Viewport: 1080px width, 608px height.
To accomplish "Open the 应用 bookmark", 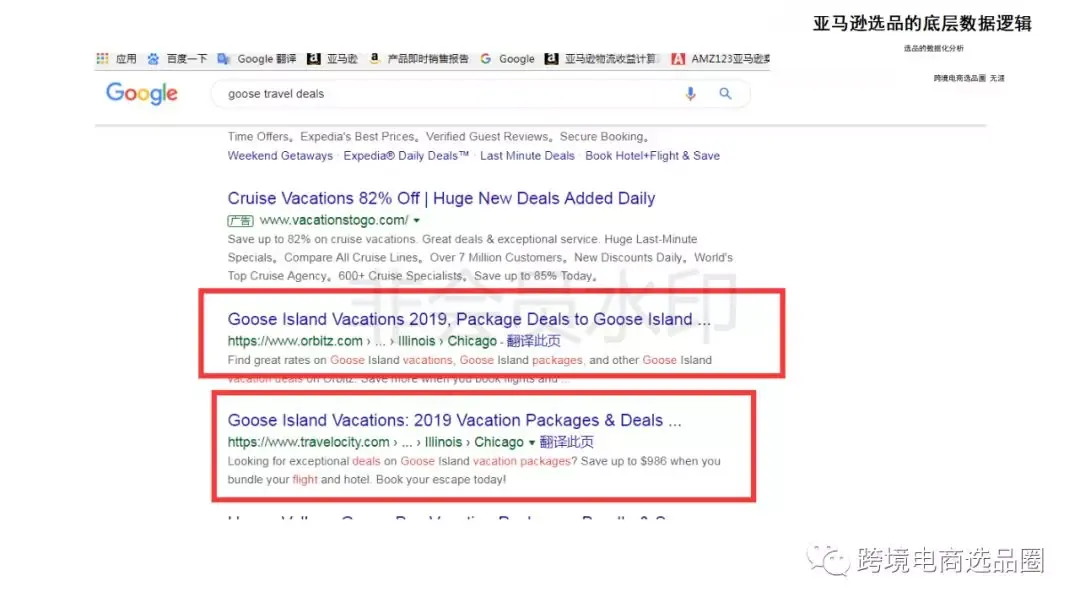I will pyautogui.click(x=126, y=59).
